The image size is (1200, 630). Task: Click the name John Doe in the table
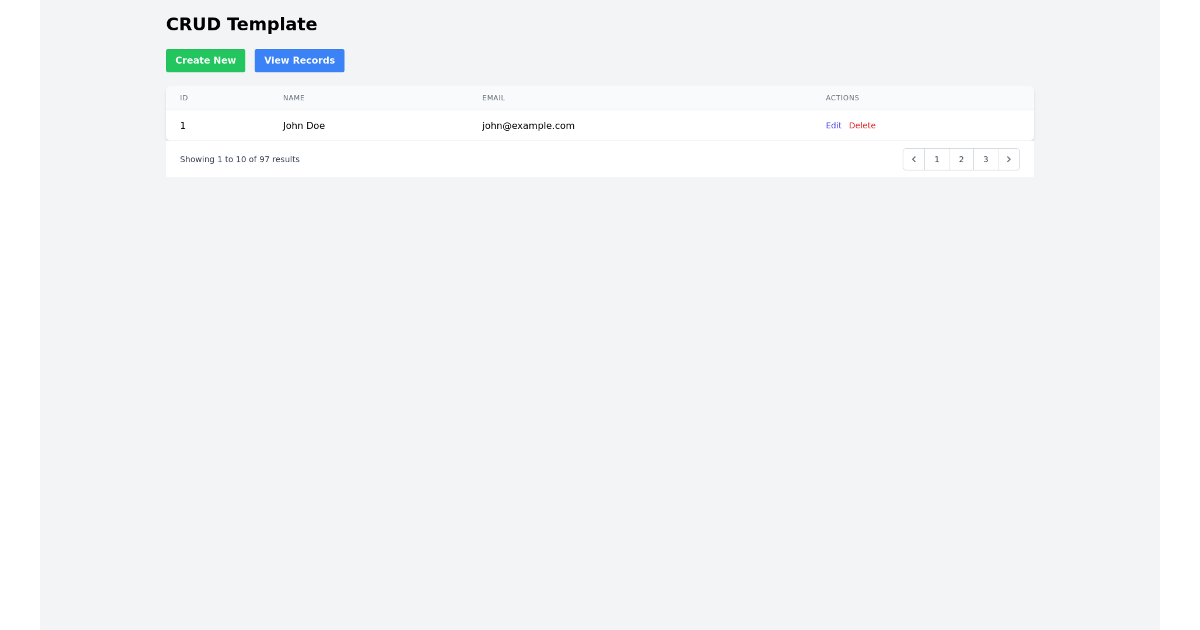point(303,125)
